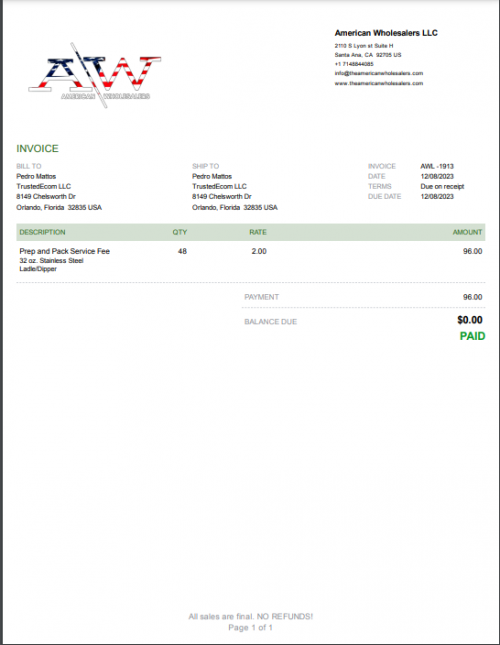
Task: Click the INVOICE field label near AWL -1913
Action: (x=382, y=166)
